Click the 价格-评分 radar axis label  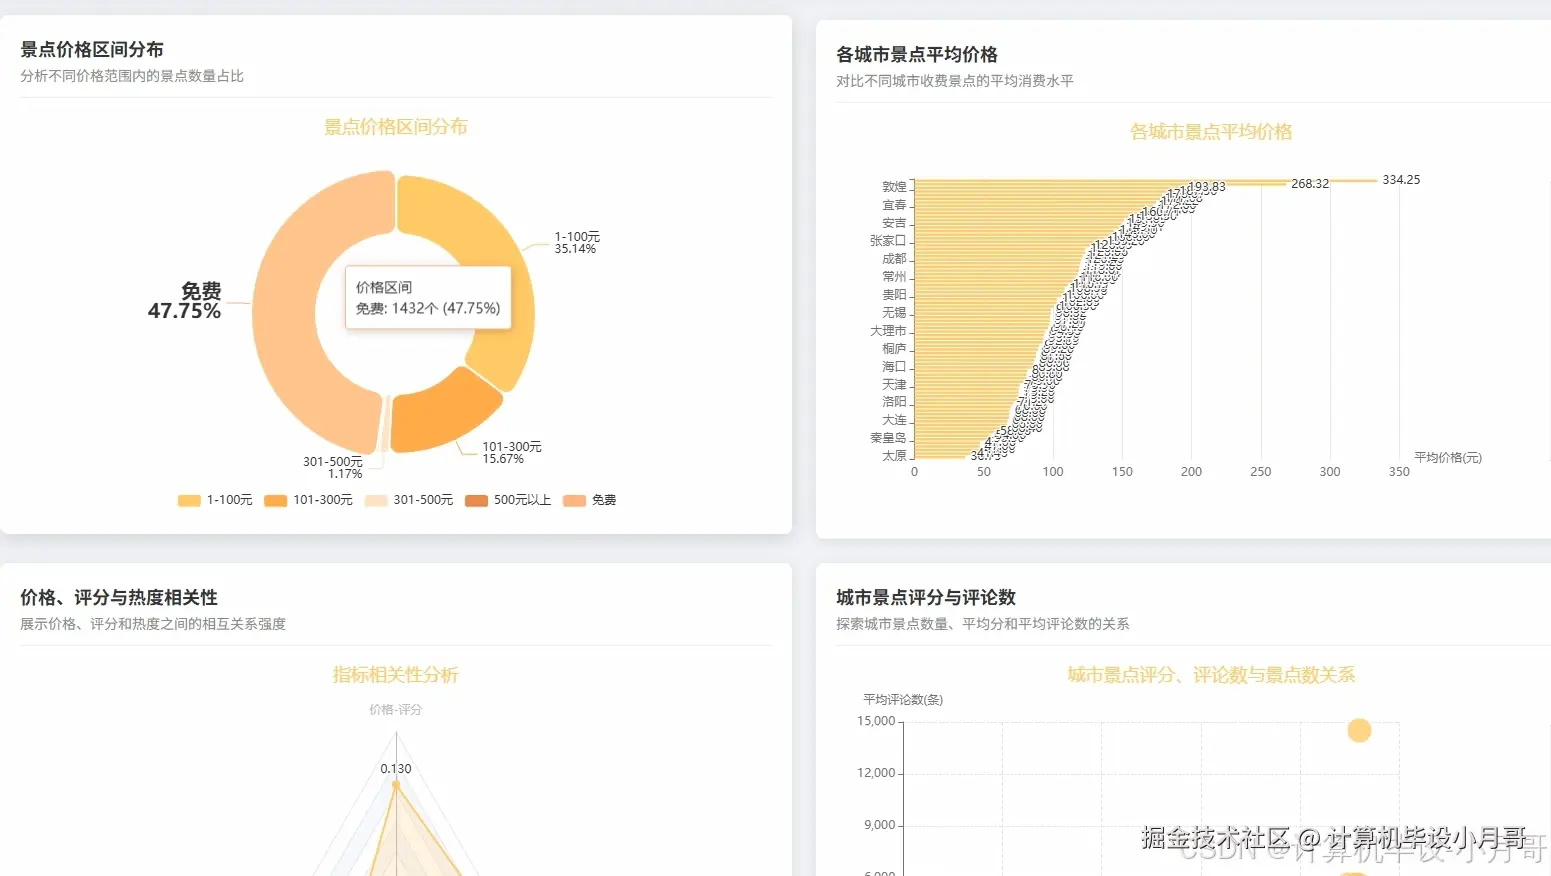(396, 709)
